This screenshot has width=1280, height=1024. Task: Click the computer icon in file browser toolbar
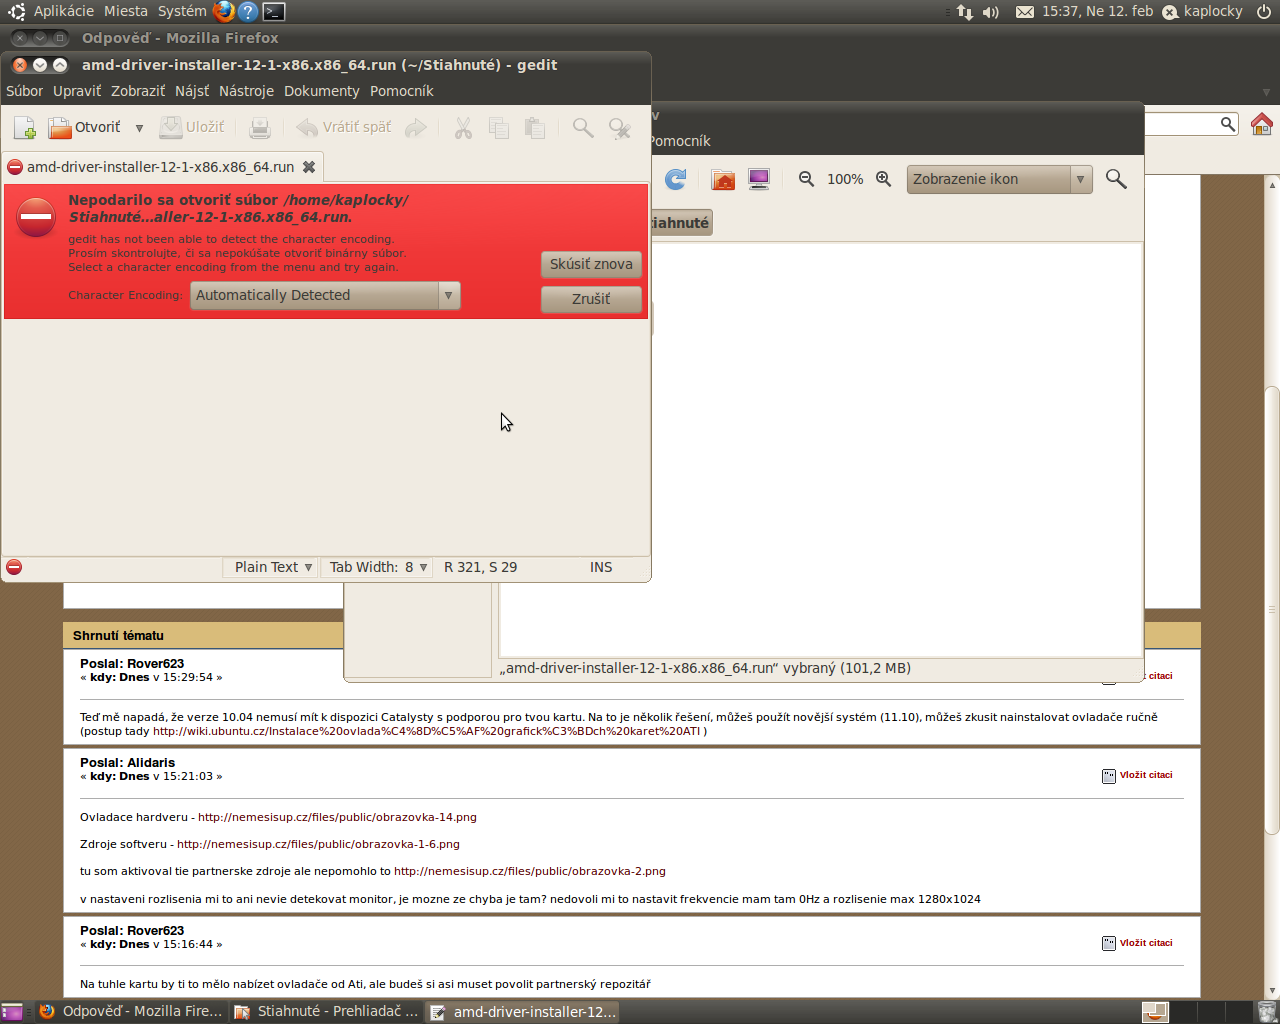tap(759, 179)
